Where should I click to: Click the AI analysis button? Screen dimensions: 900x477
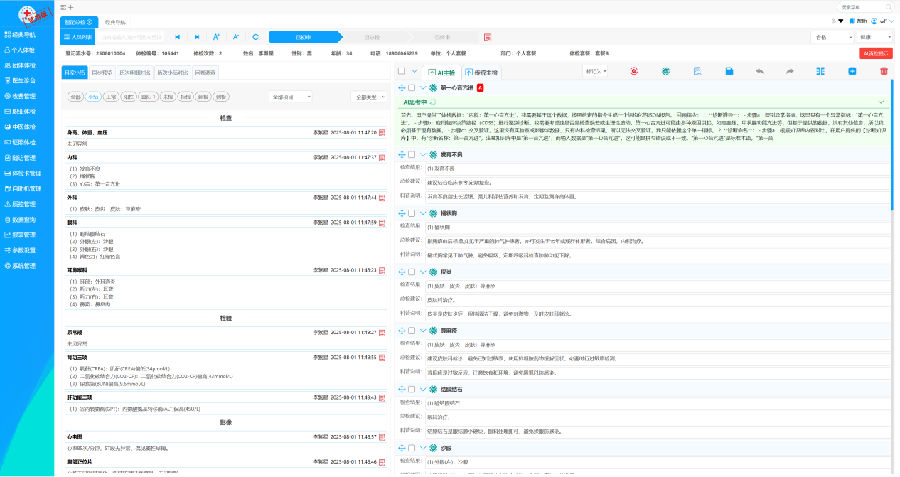pos(441,72)
